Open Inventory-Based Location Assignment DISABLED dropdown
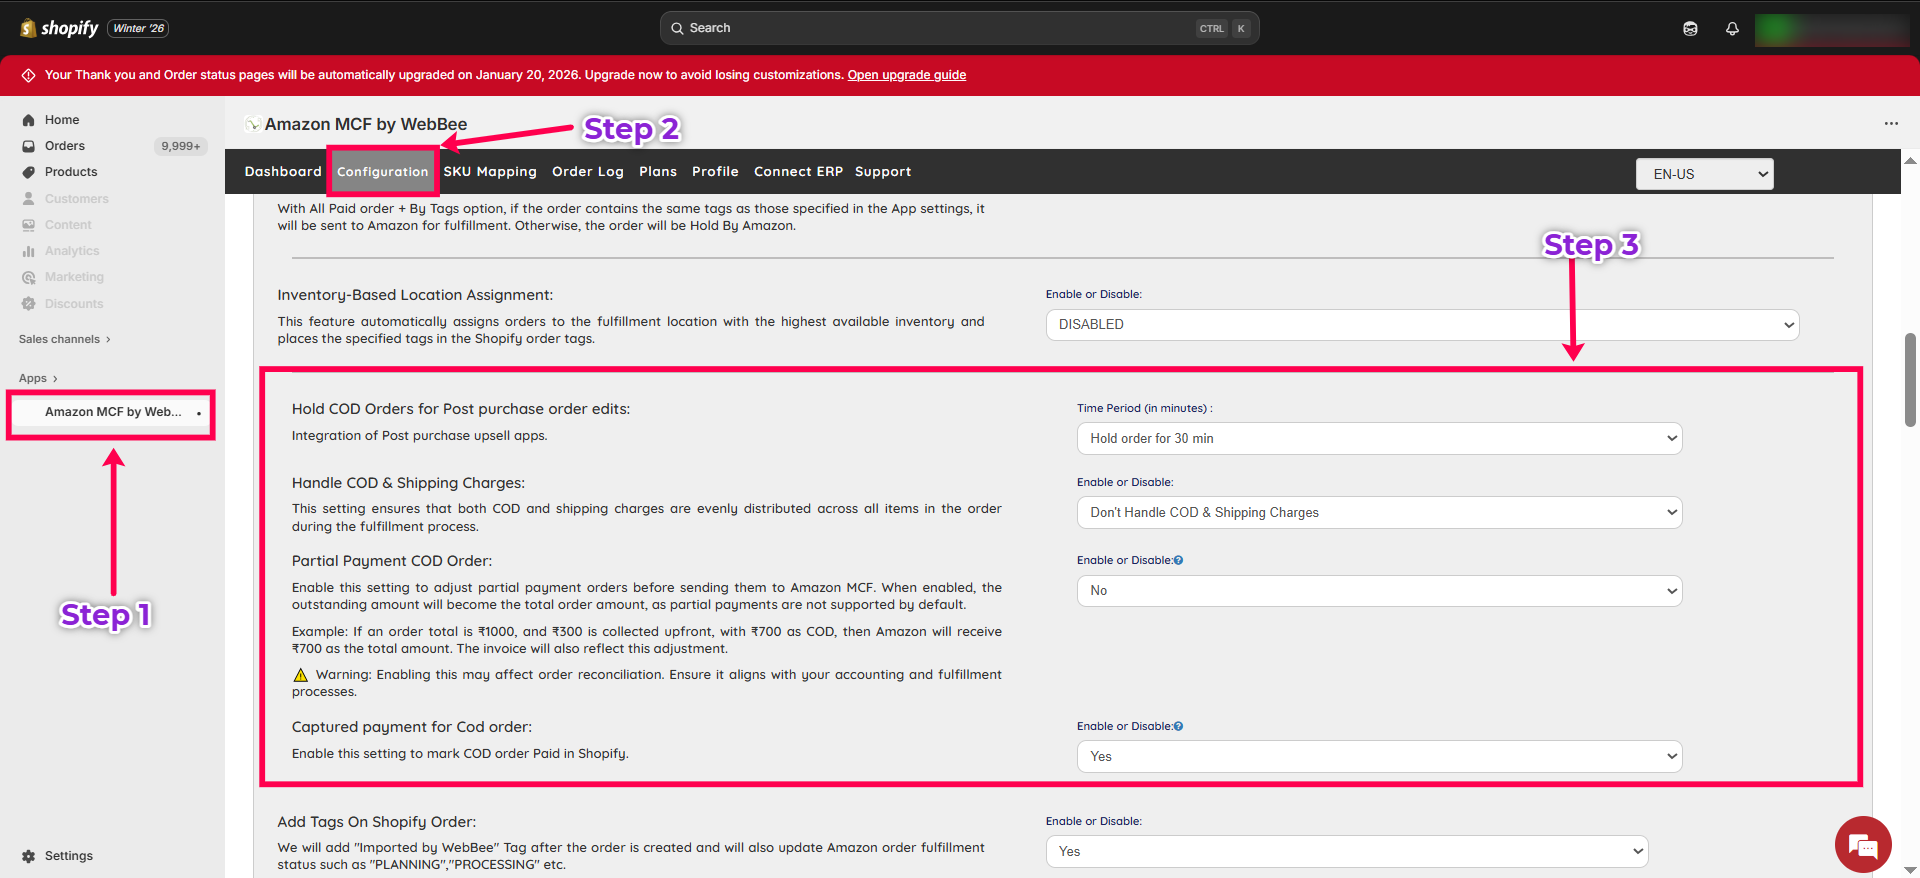The height and width of the screenshot is (878, 1920). pos(1421,325)
